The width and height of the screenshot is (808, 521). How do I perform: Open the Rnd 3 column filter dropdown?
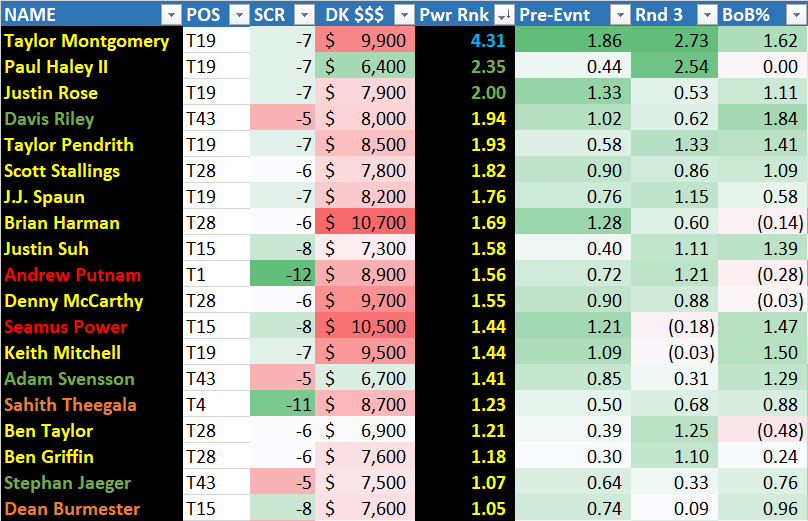708,15
